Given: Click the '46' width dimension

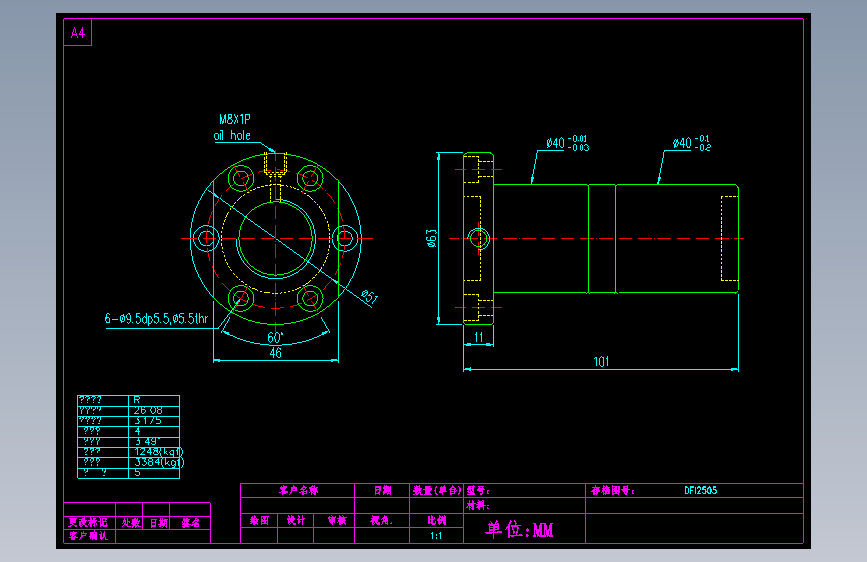Looking at the screenshot, I should coord(275,353).
